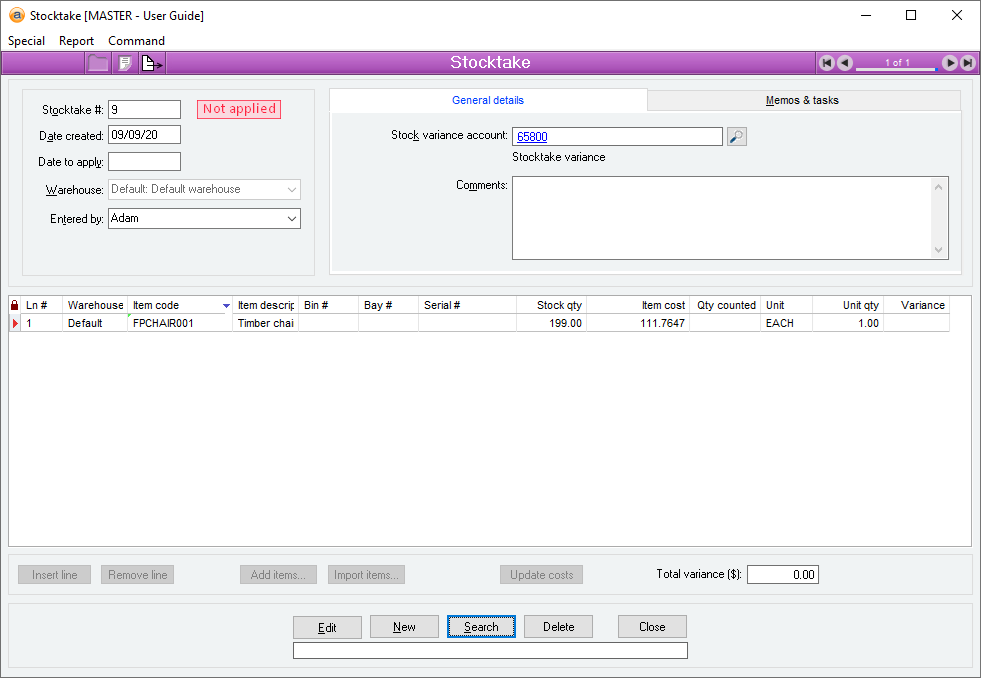The width and height of the screenshot is (981, 678).
Task: Go to the next record
Action: 950,63
